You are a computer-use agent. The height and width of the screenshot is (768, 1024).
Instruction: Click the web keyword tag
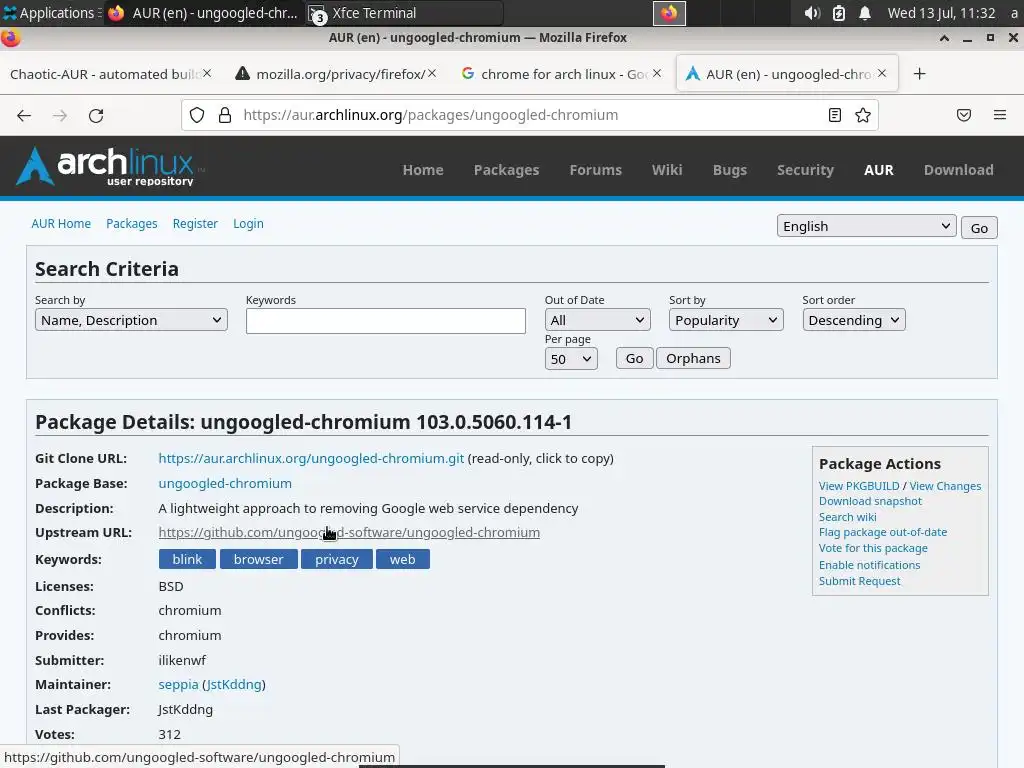(402, 559)
